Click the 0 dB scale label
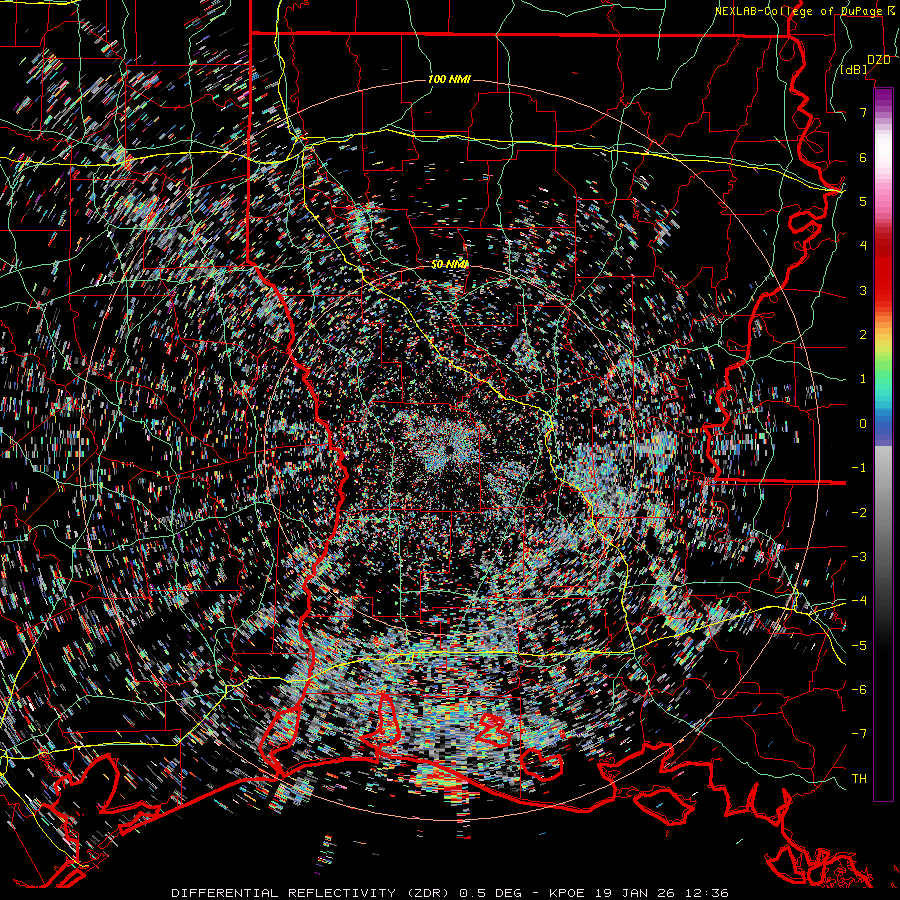 863,424
